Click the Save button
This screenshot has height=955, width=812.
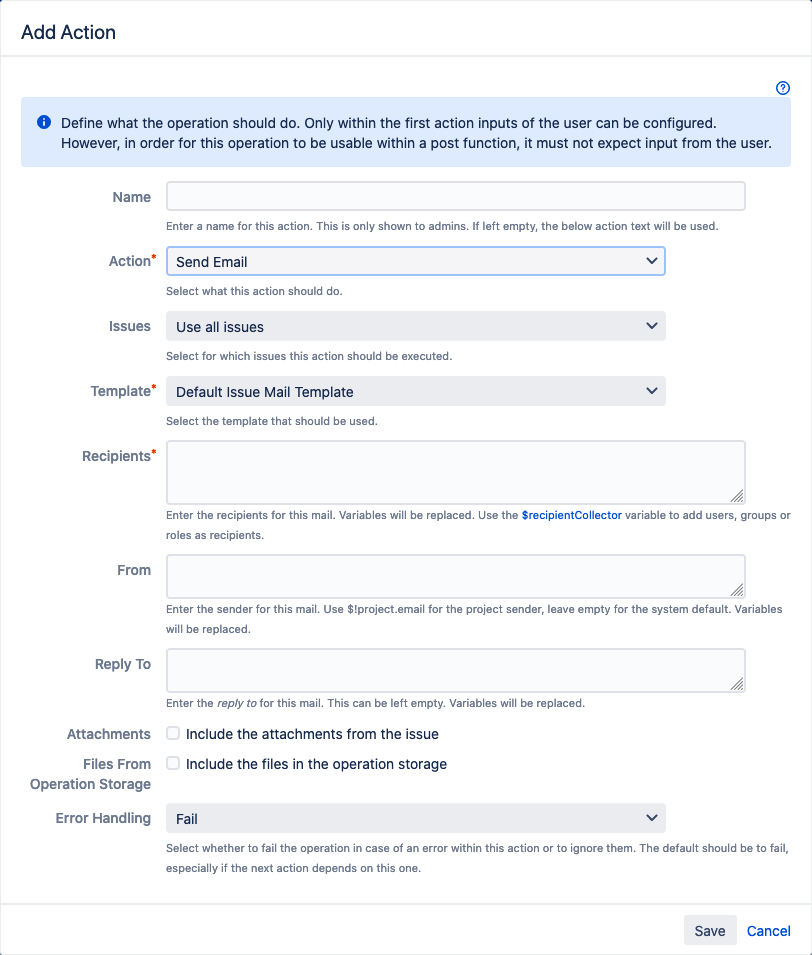(x=710, y=930)
